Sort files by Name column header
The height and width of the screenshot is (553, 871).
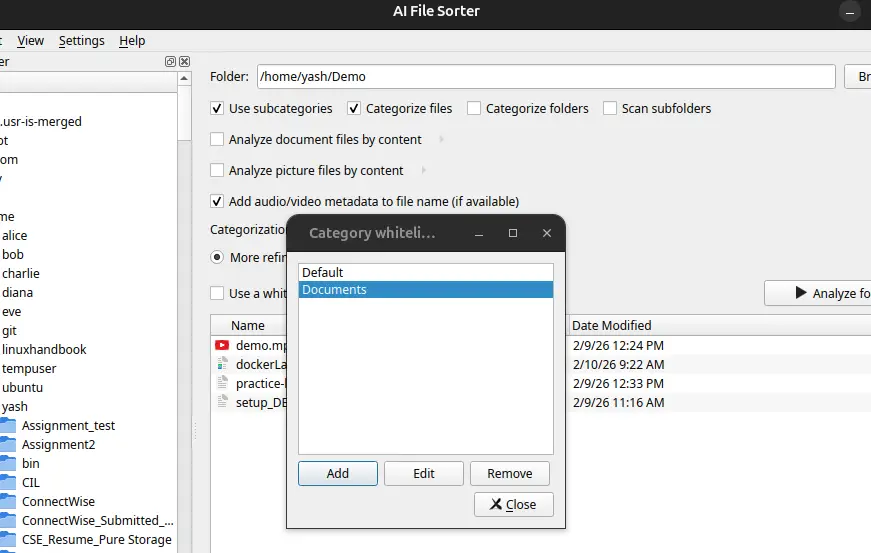(x=248, y=325)
